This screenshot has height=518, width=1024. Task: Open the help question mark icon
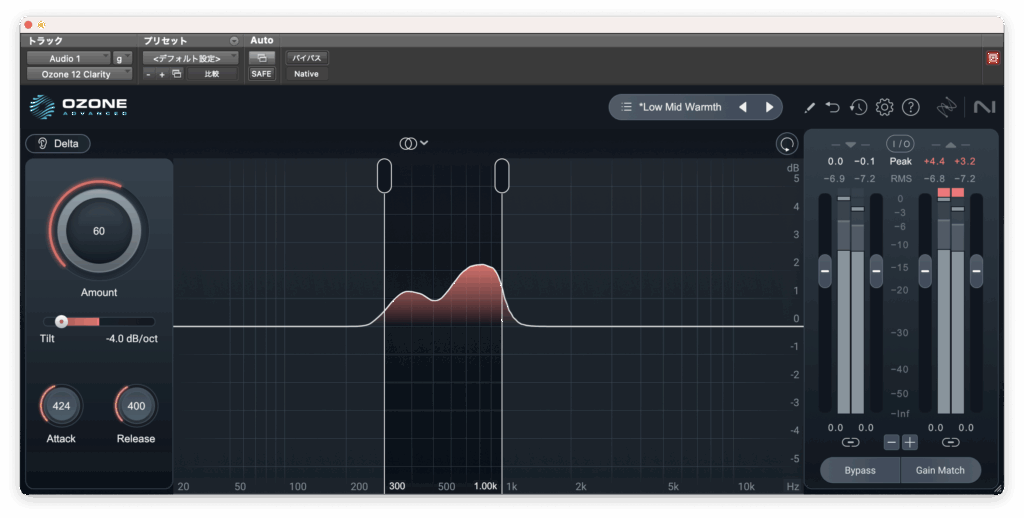click(910, 107)
